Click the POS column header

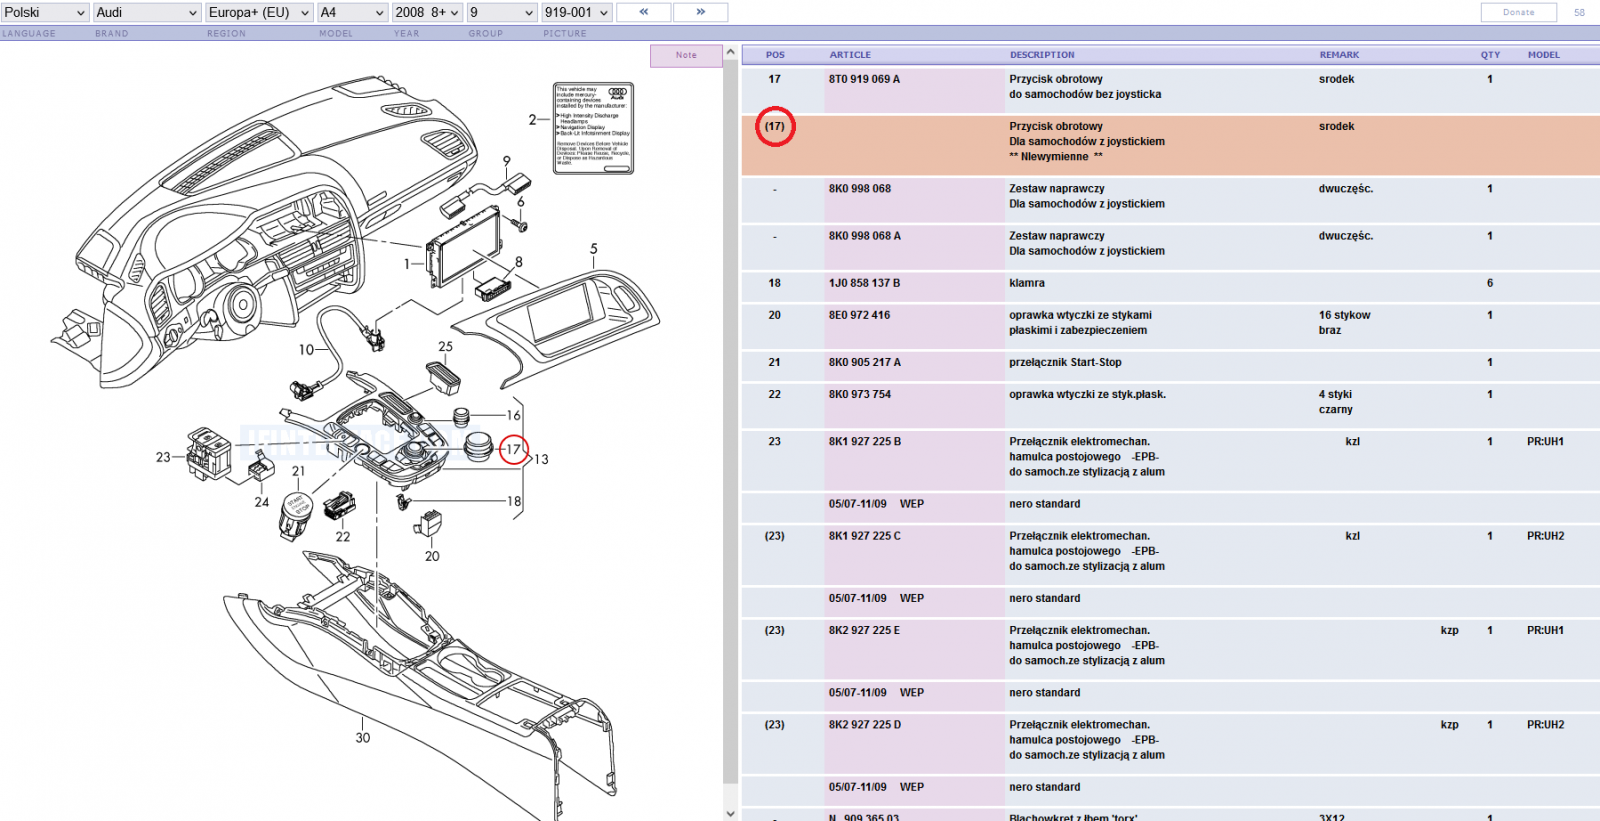coord(775,55)
